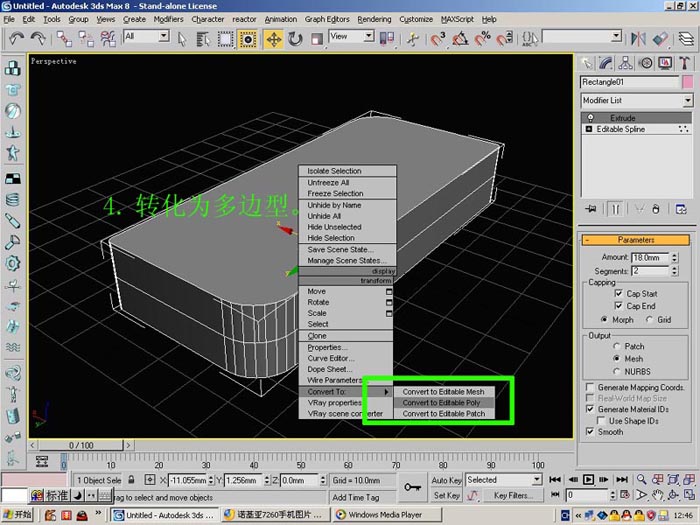The height and width of the screenshot is (525, 700).
Task: Toggle the Selection Lock padlock
Action: point(131,480)
